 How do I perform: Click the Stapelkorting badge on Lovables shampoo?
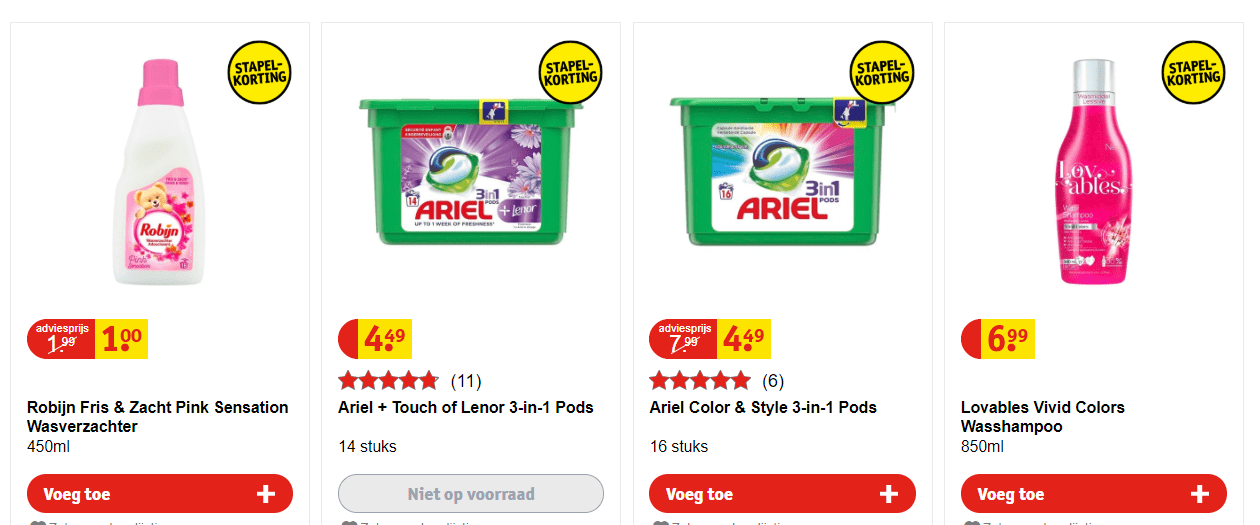click(x=1194, y=73)
